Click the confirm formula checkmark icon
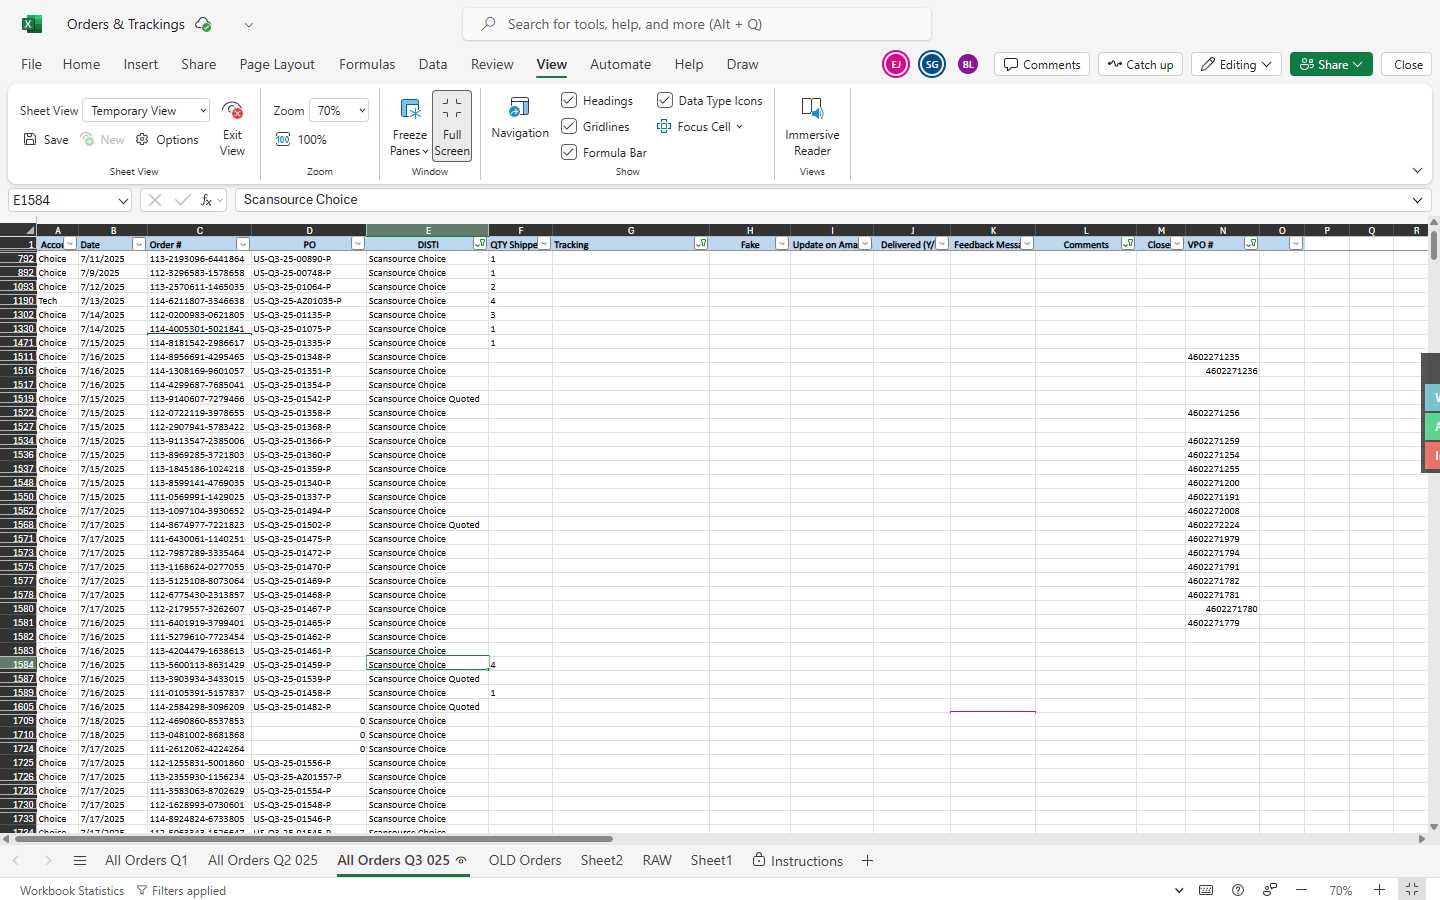This screenshot has height=900, width=1440. tap(182, 200)
